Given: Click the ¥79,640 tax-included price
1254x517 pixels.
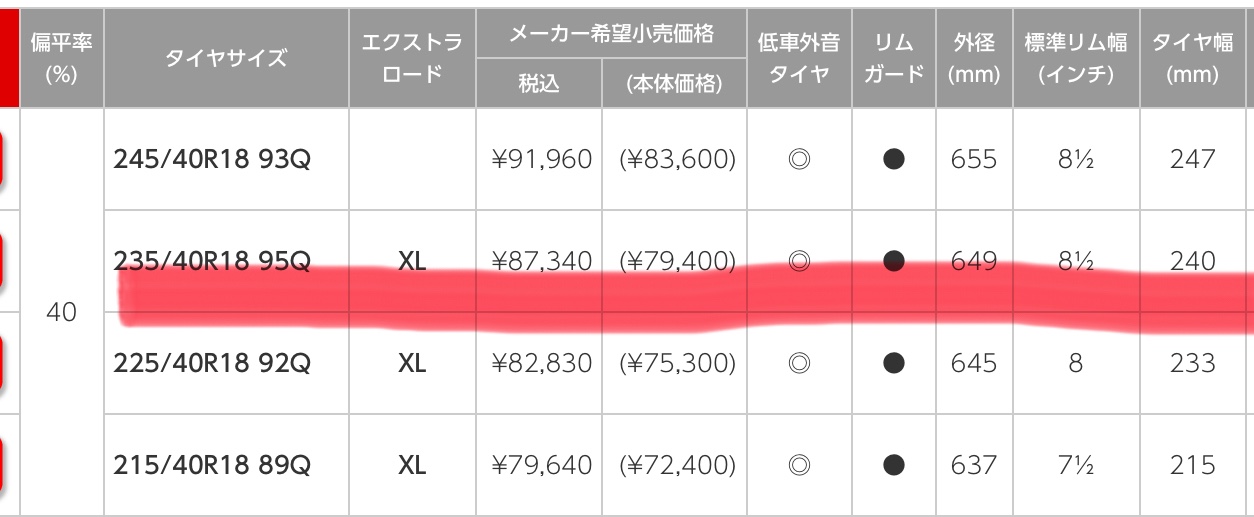Looking at the screenshot, I should [541, 465].
